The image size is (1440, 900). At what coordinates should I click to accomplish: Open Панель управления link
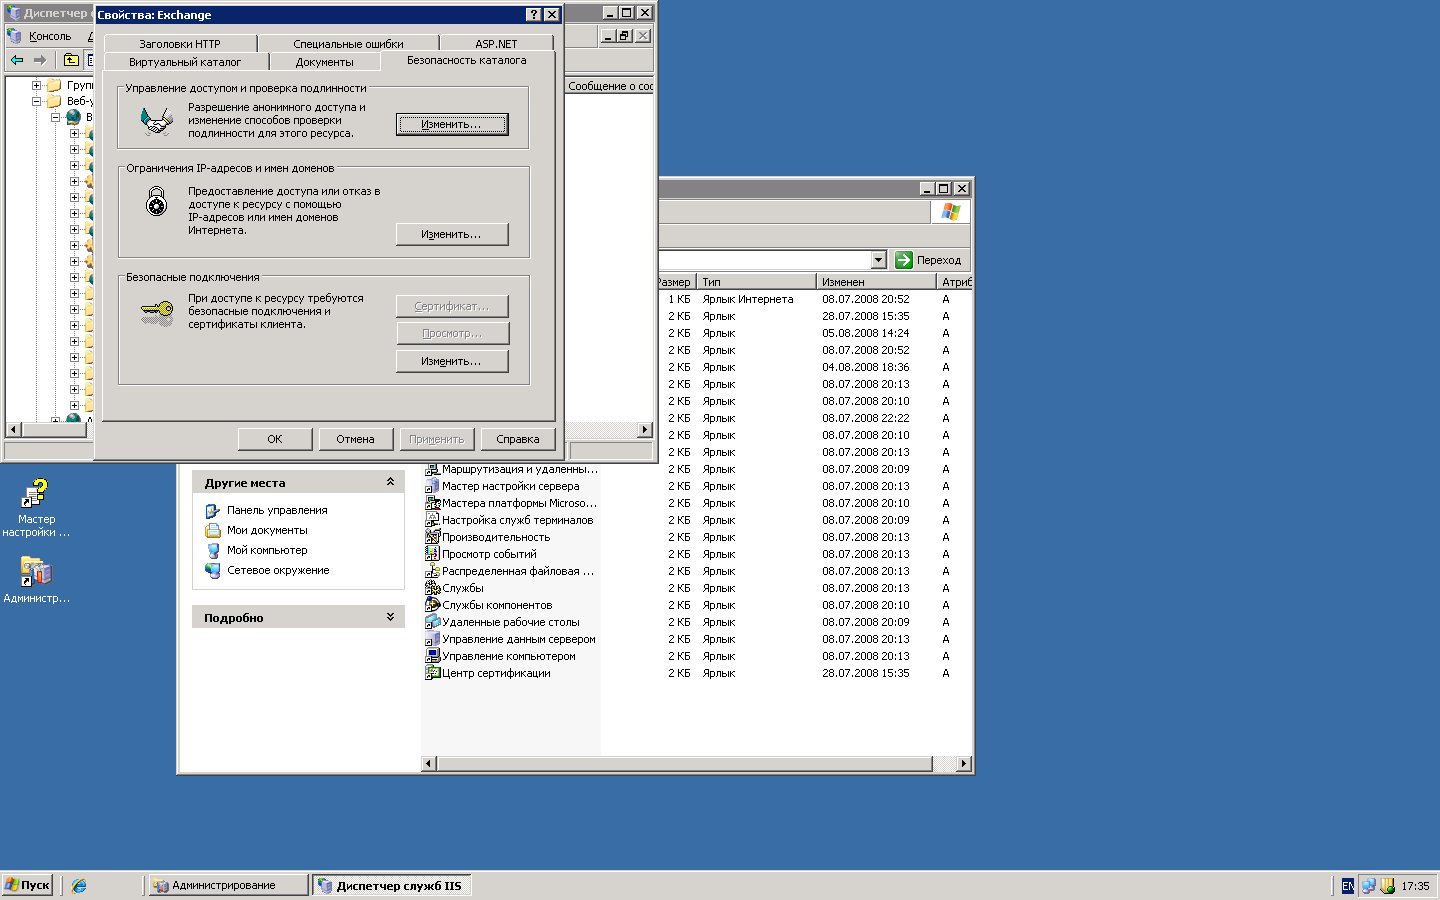[x=276, y=510]
